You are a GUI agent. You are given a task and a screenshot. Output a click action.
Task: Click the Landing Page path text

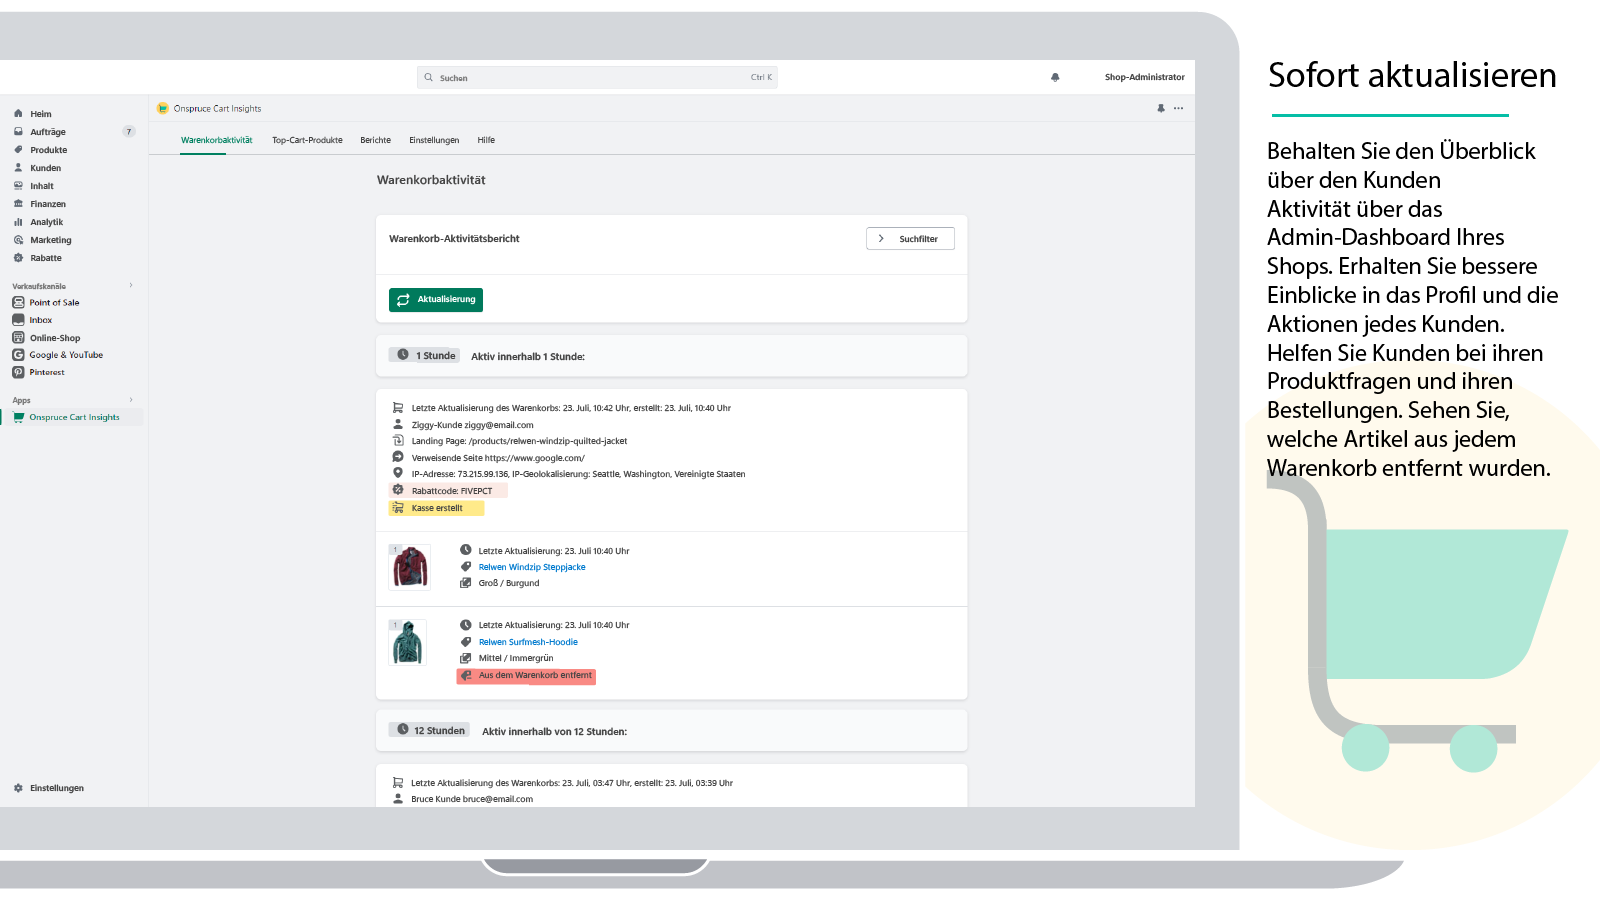(519, 441)
